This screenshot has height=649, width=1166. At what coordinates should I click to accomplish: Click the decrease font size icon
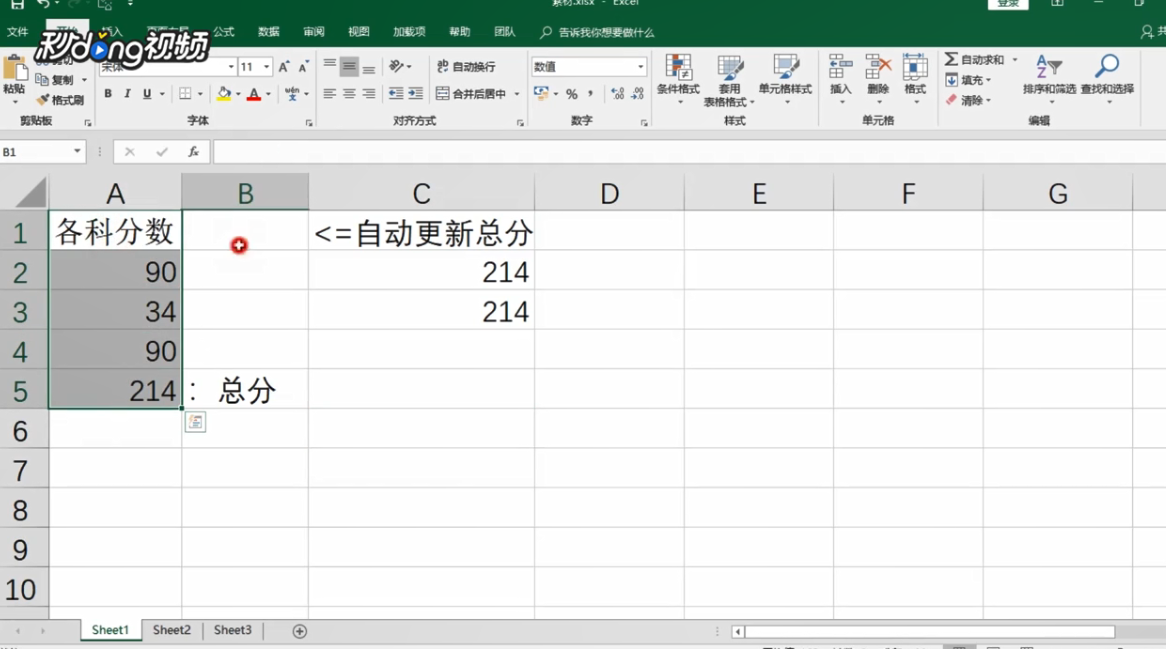[303, 67]
